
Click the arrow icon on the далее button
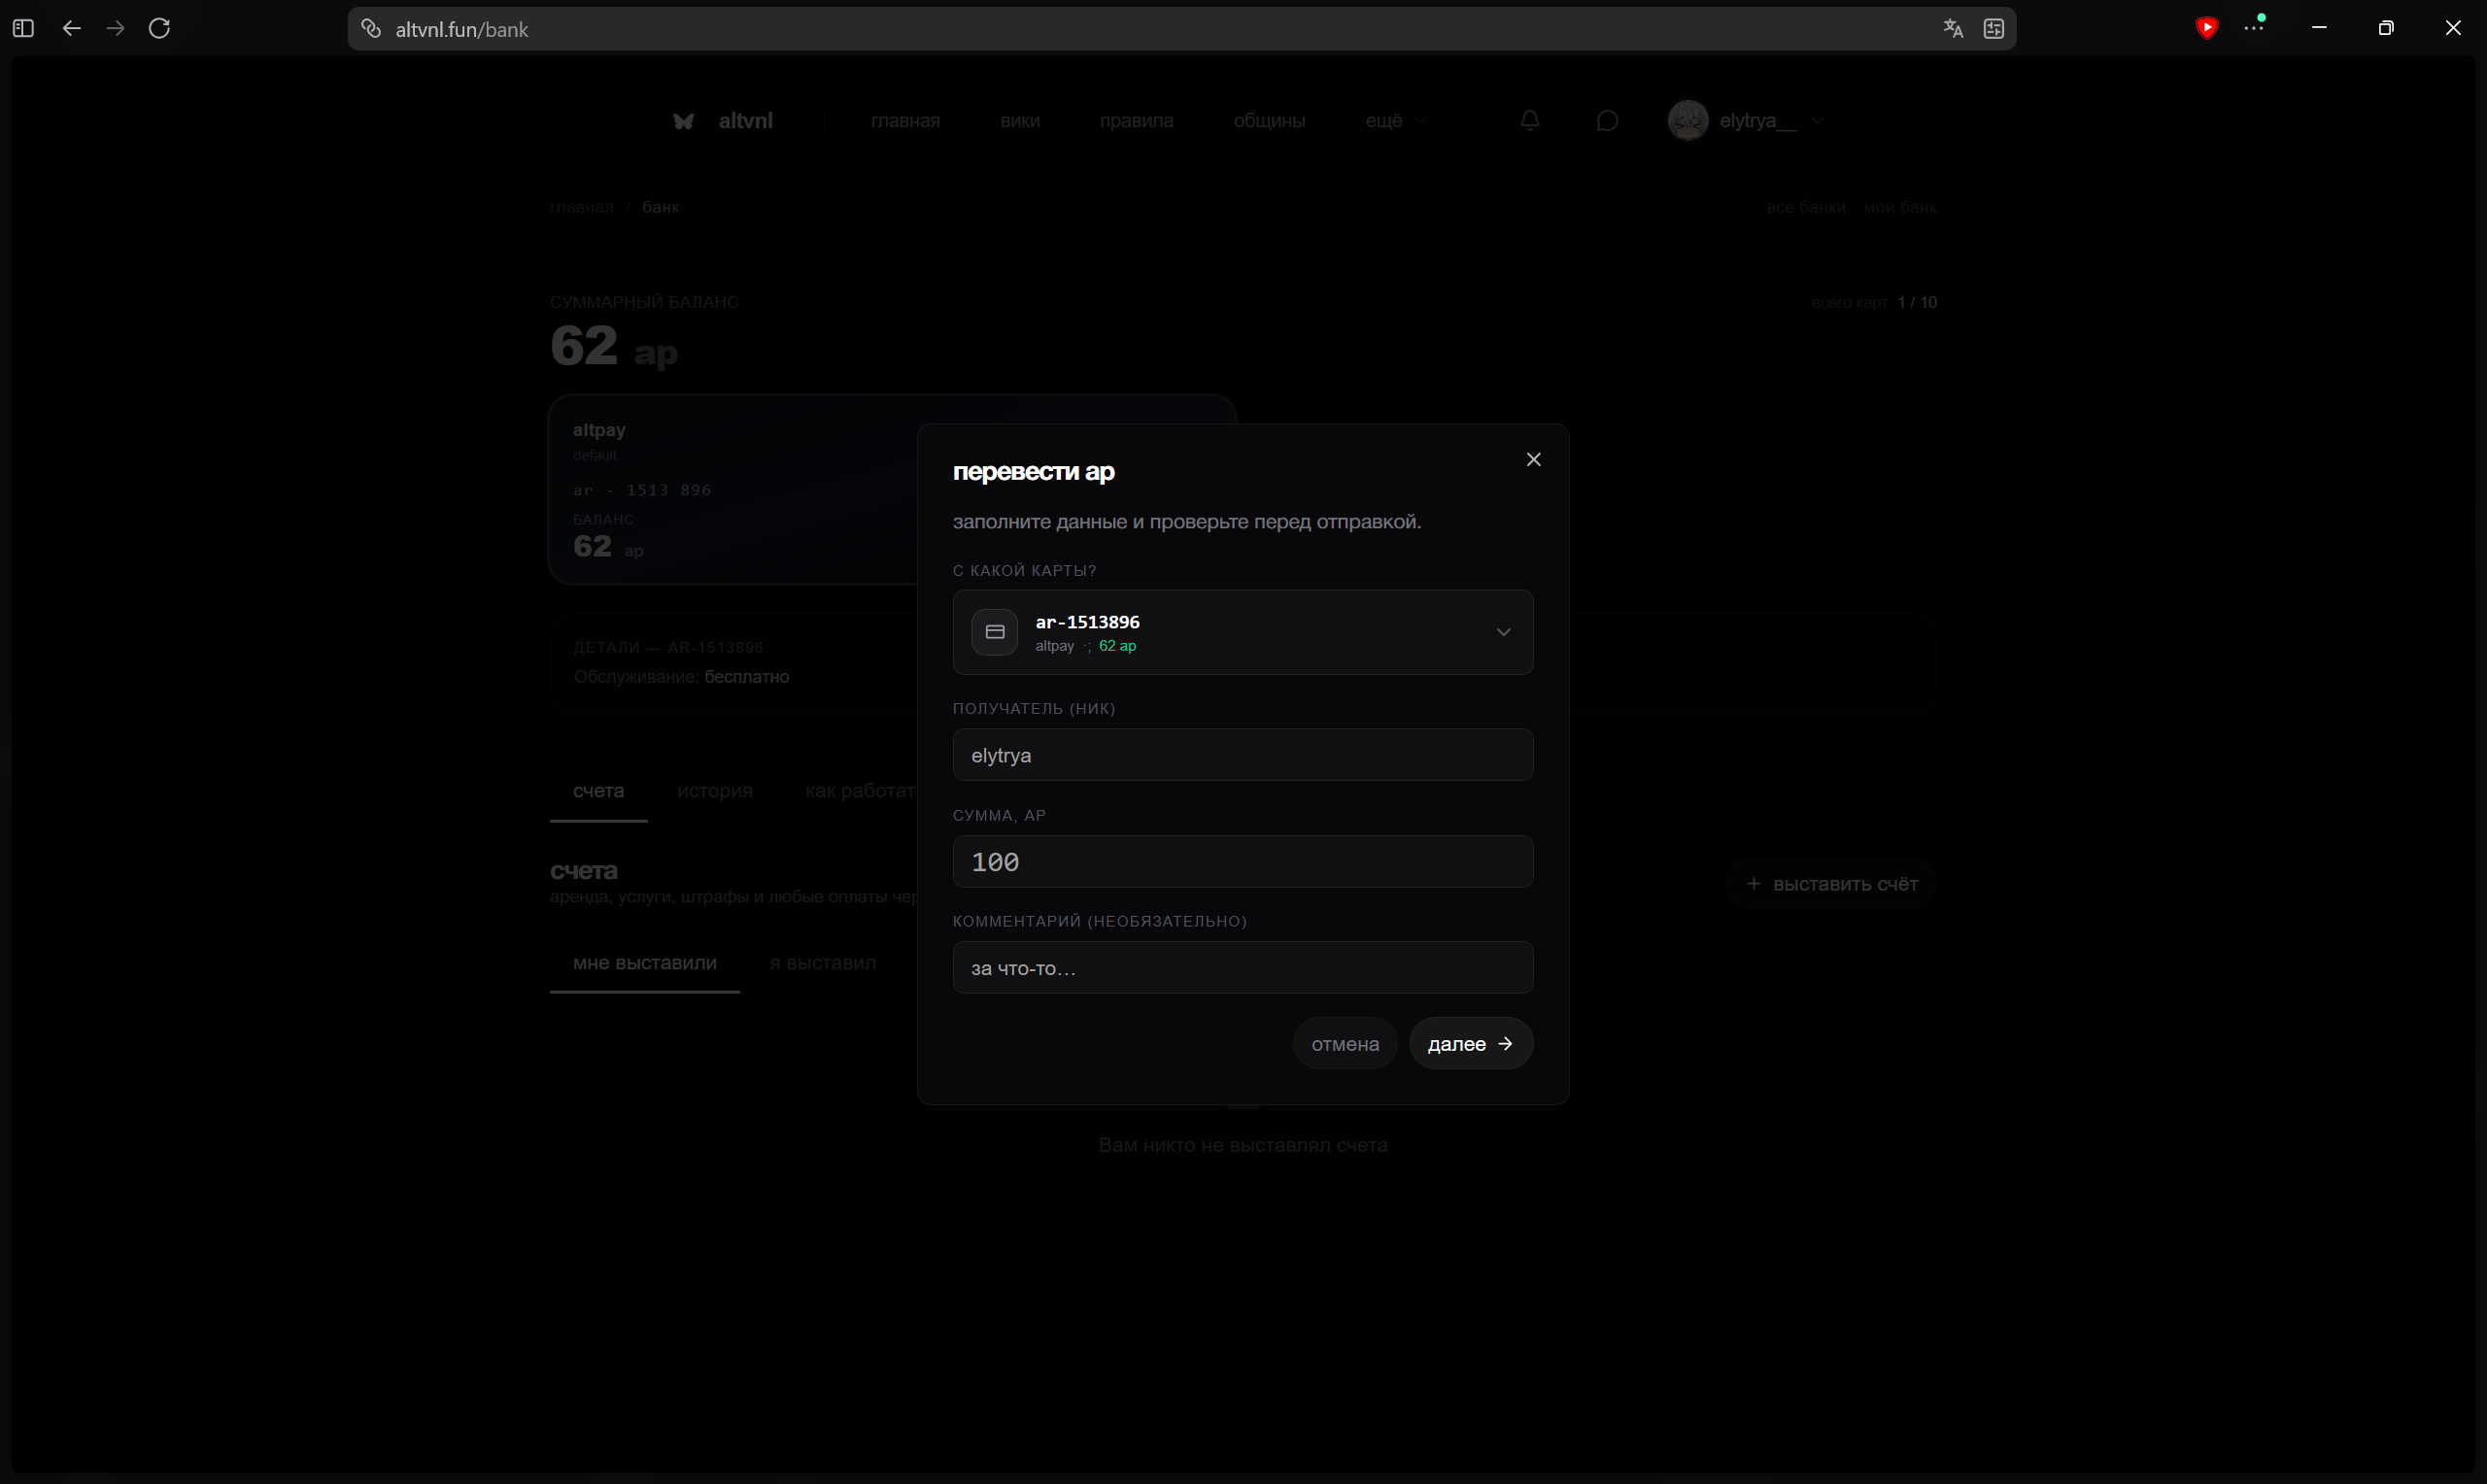[1504, 1043]
